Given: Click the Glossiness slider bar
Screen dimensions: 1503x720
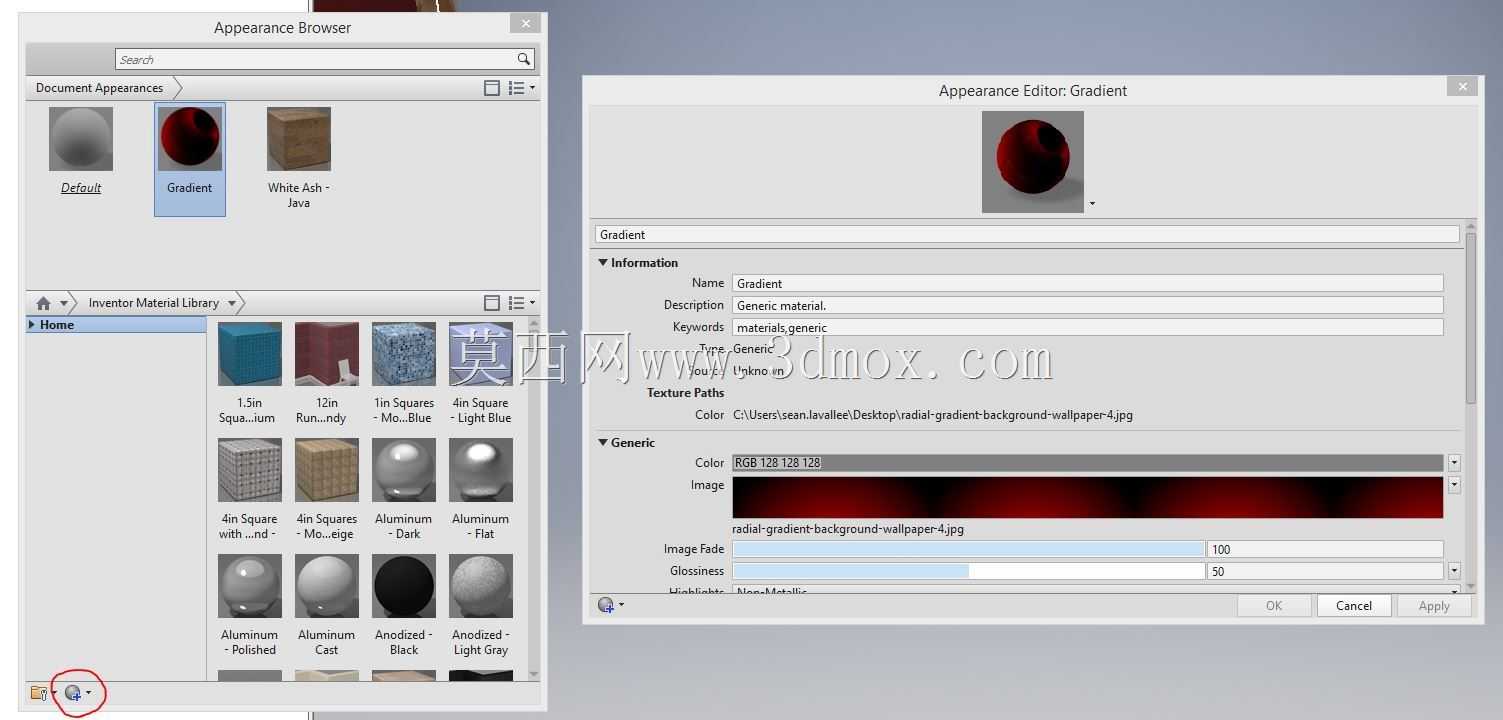Looking at the screenshot, I should (x=968, y=571).
